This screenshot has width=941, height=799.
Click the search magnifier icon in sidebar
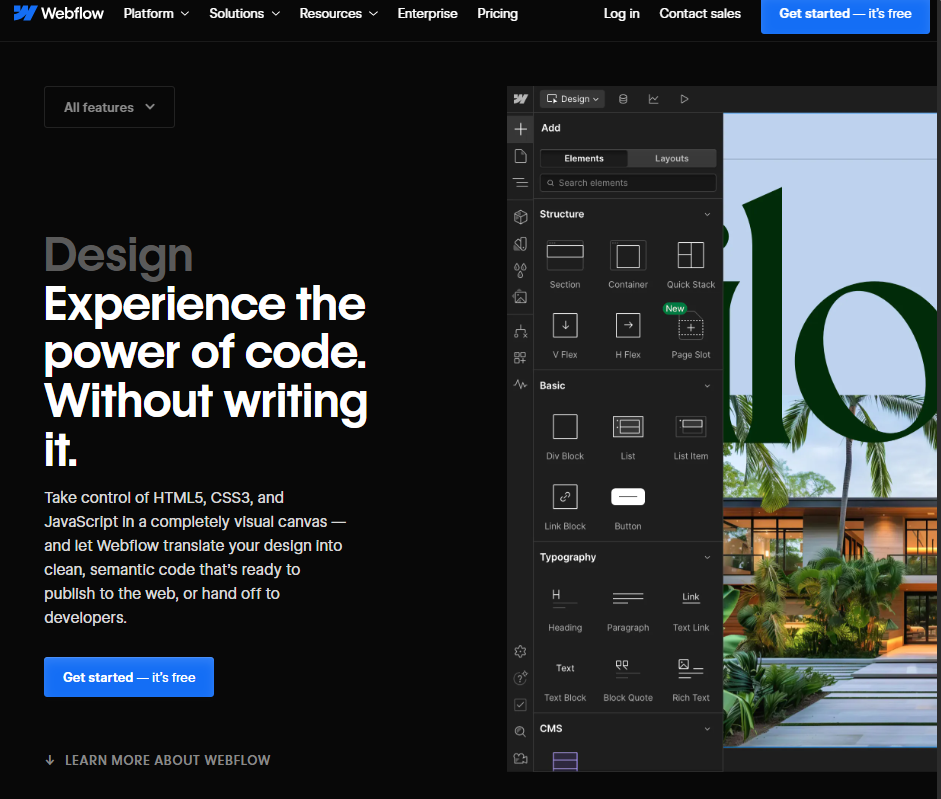click(520, 731)
